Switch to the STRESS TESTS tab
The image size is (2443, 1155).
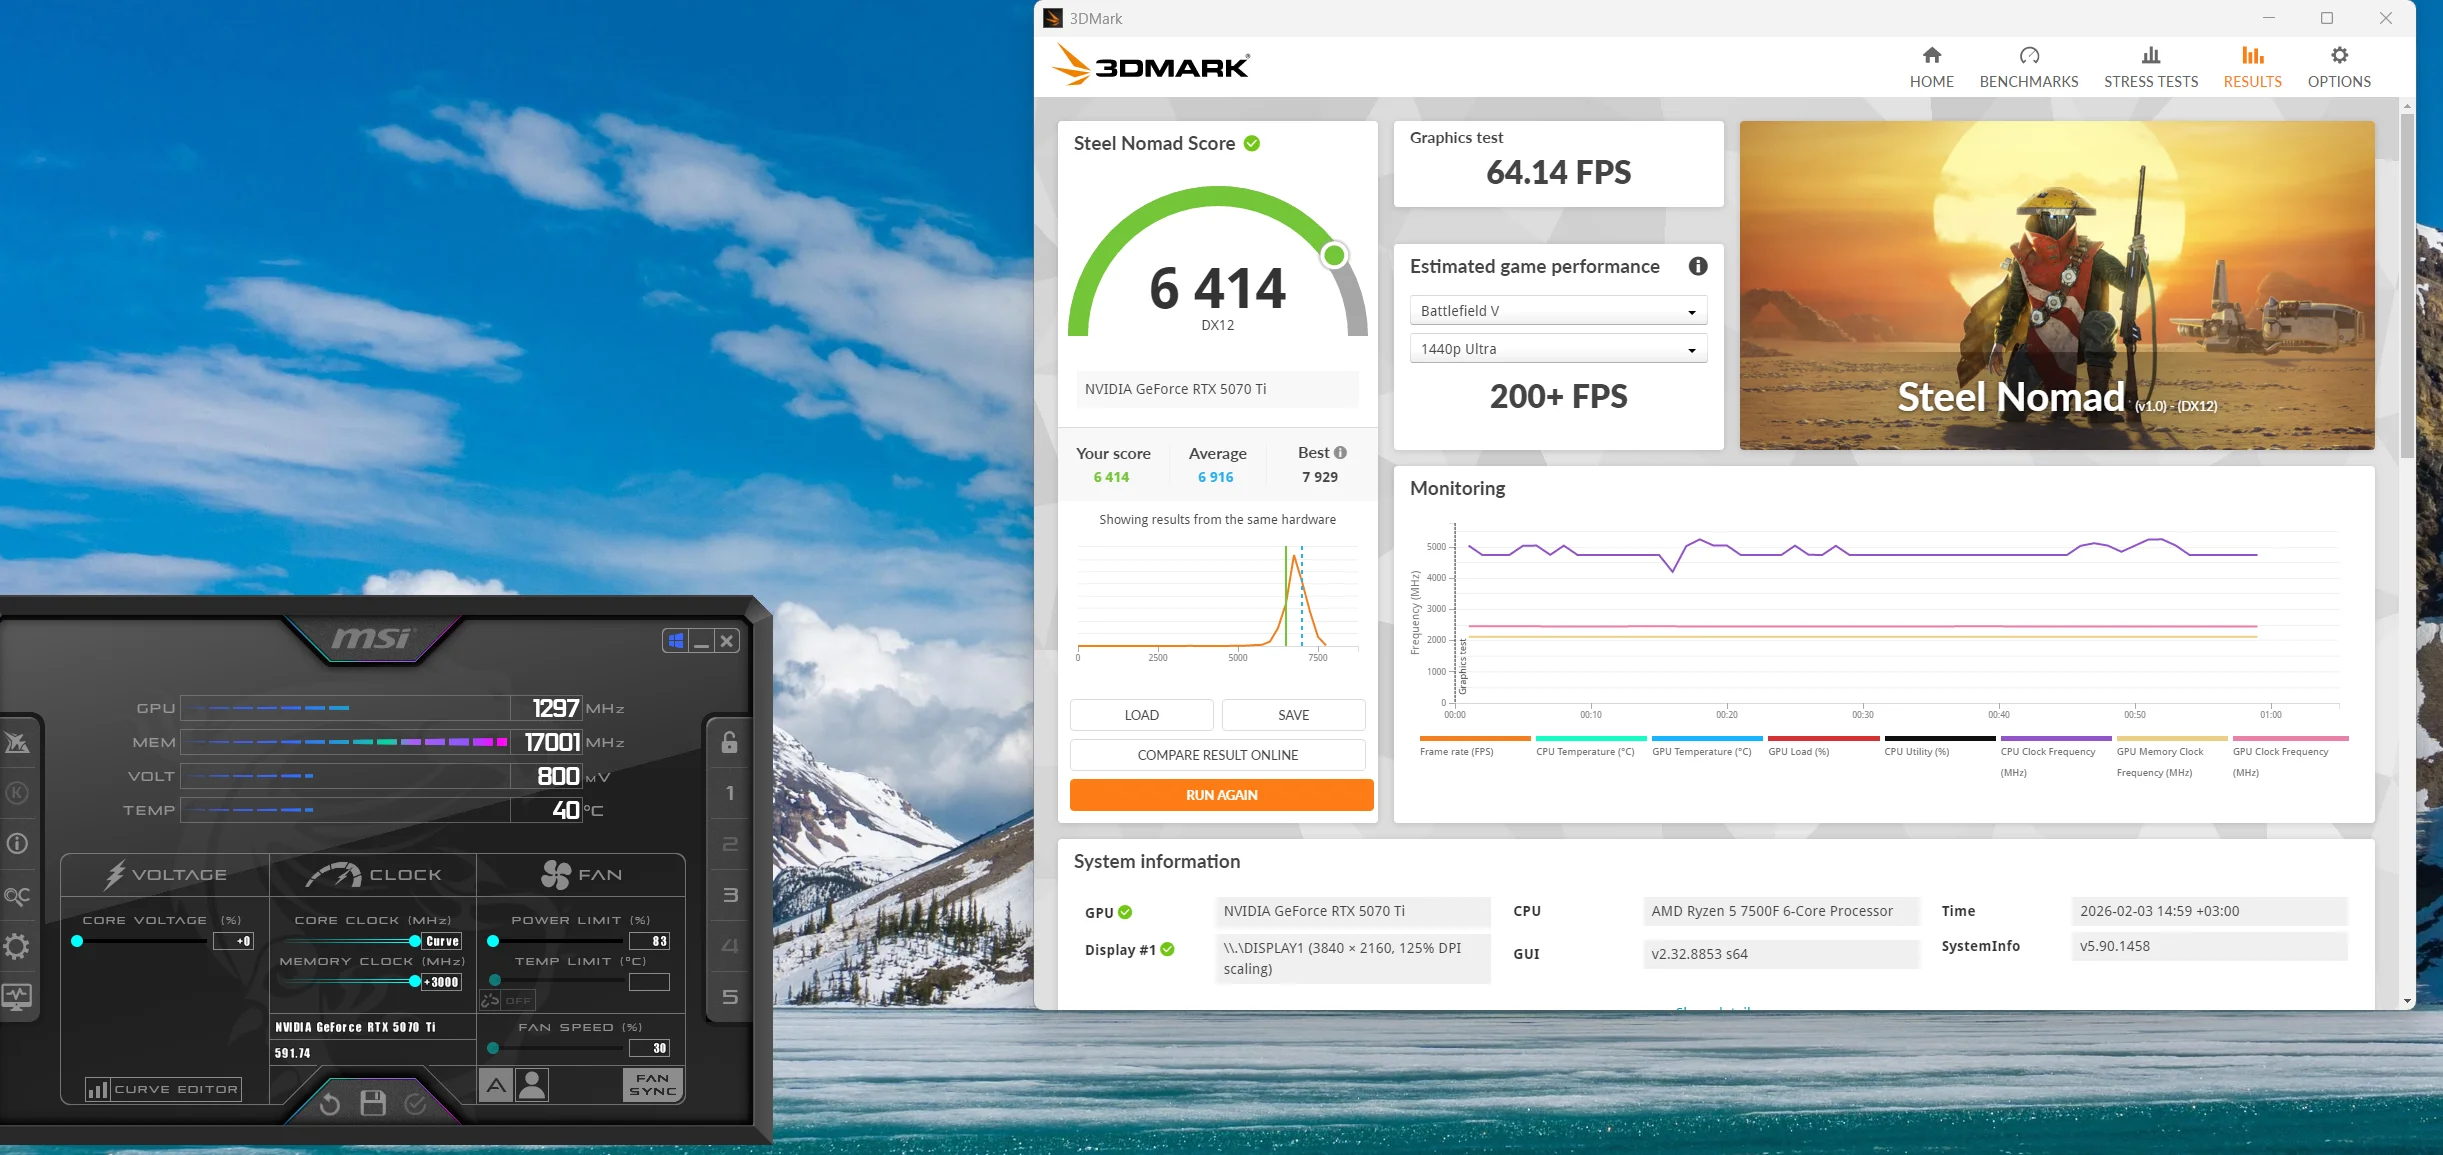coord(2150,67)
